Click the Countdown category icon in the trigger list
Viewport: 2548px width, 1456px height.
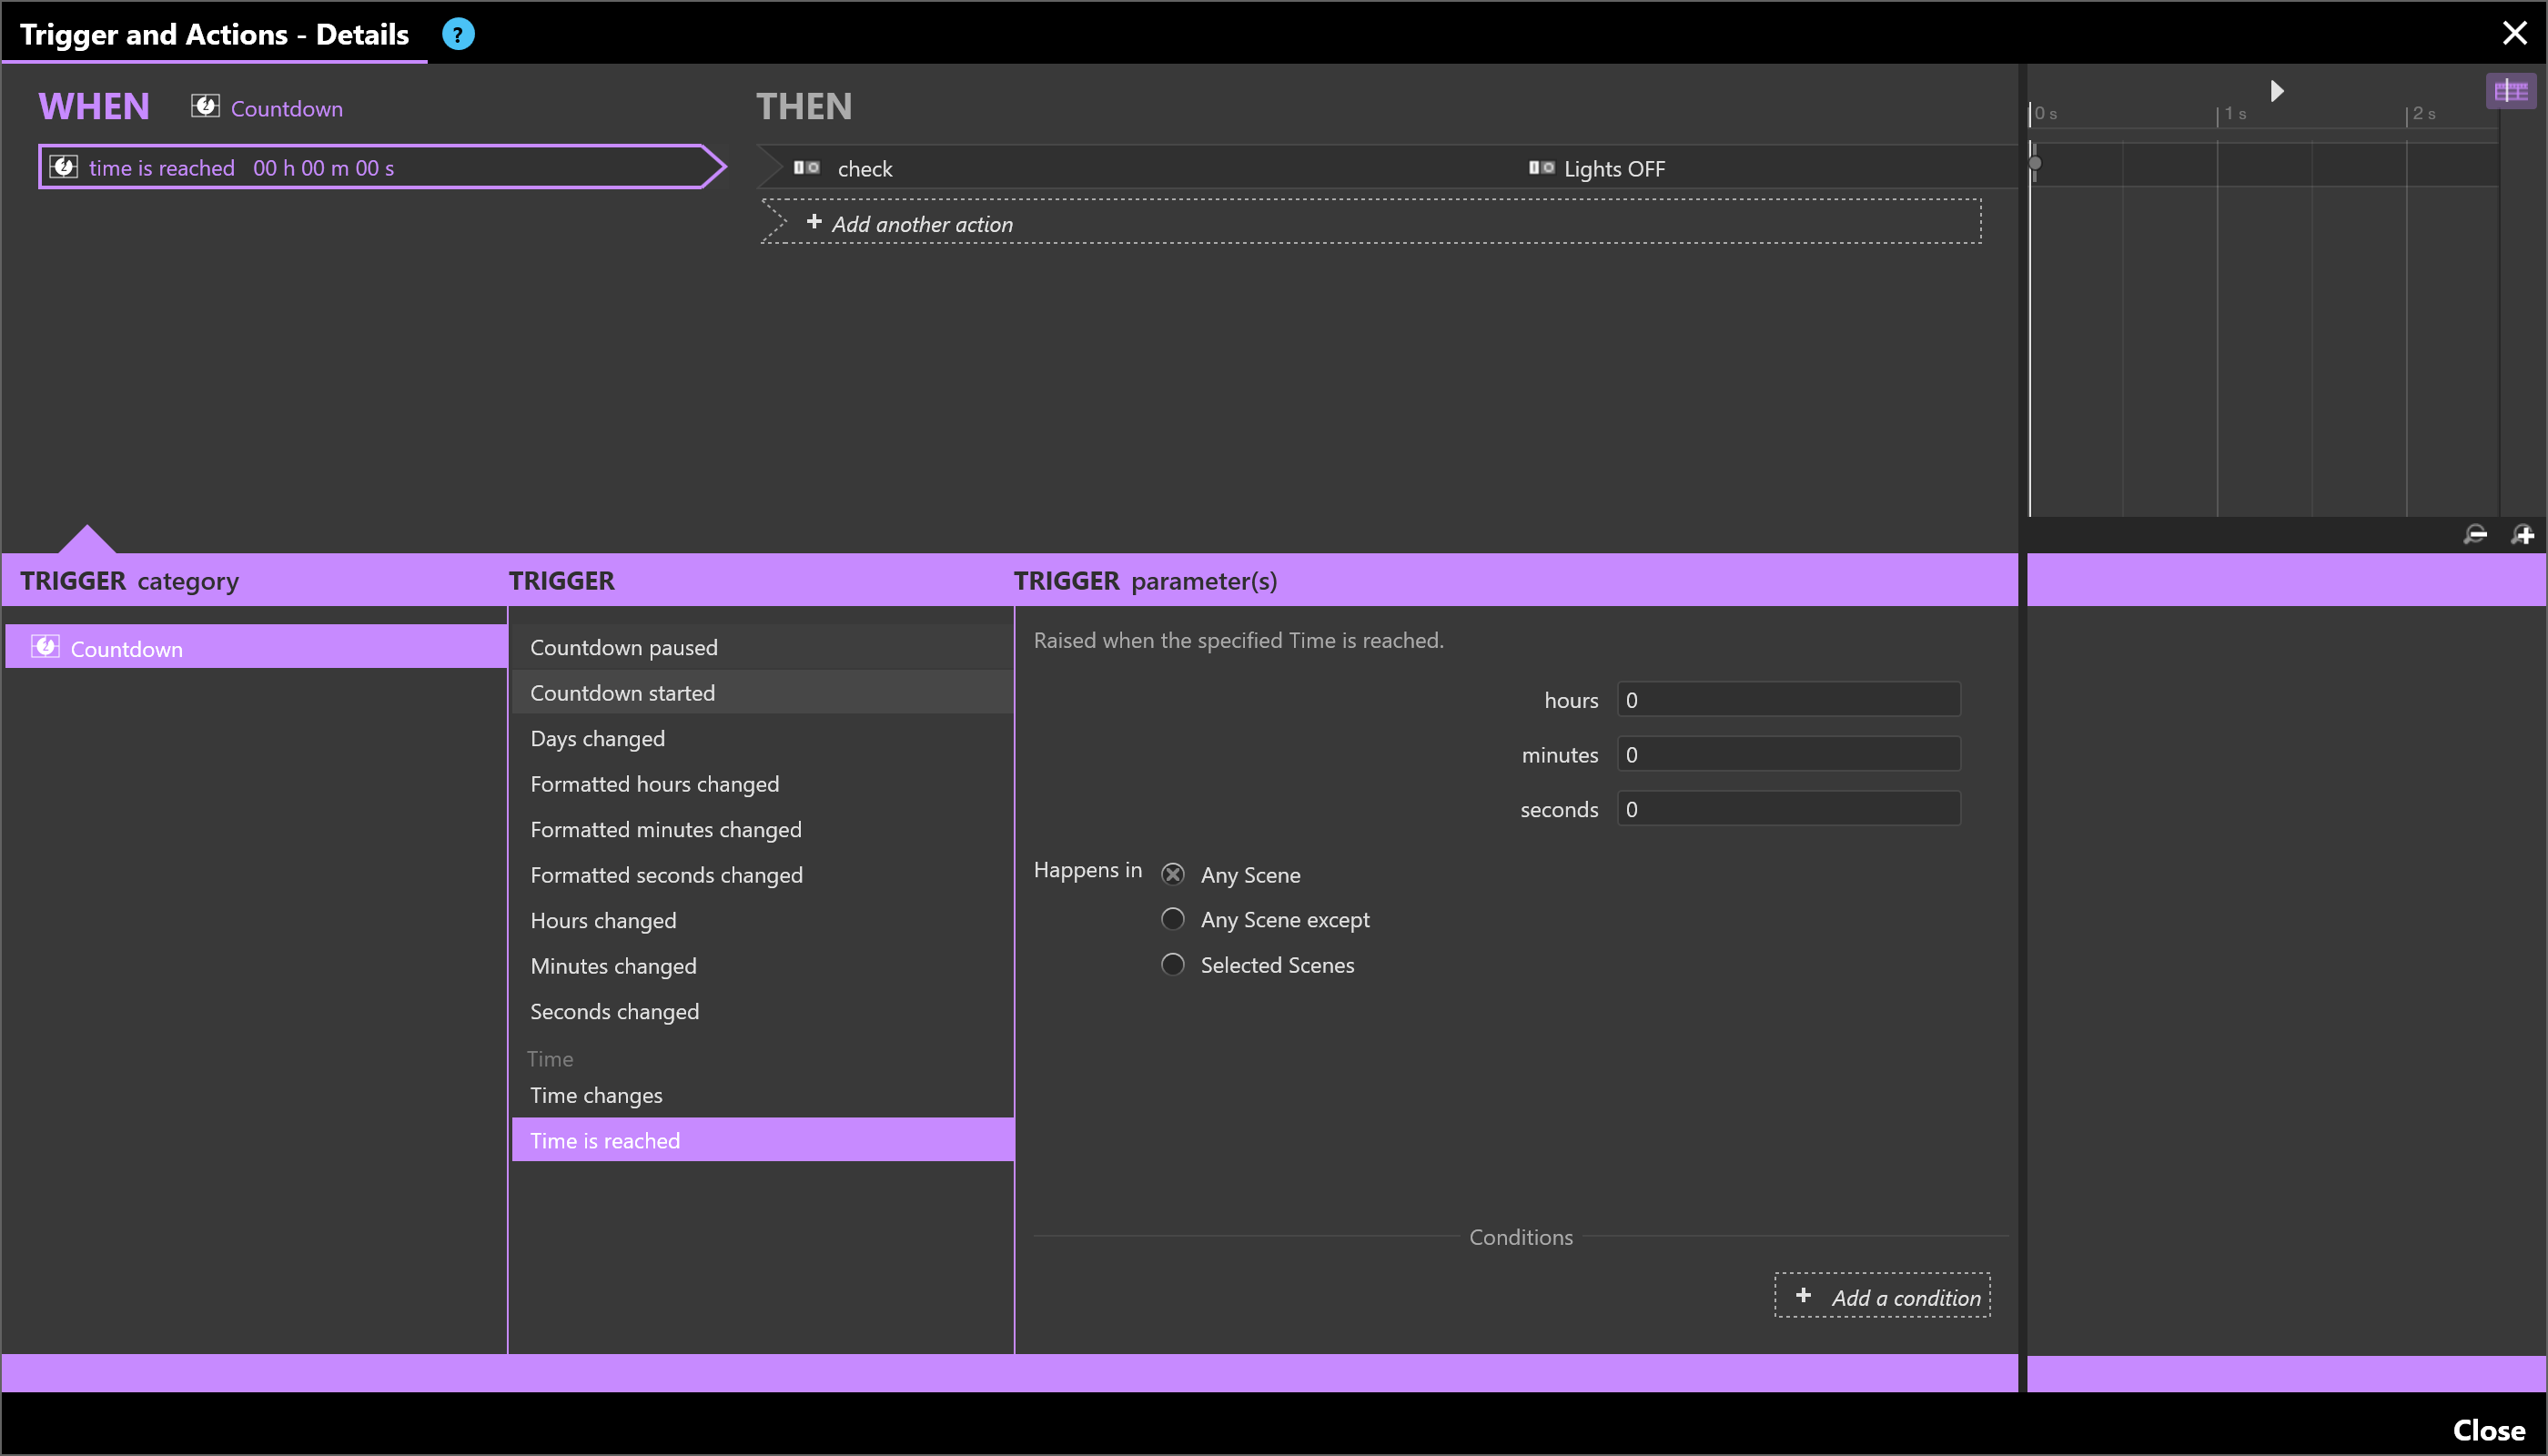click(45, 647)
